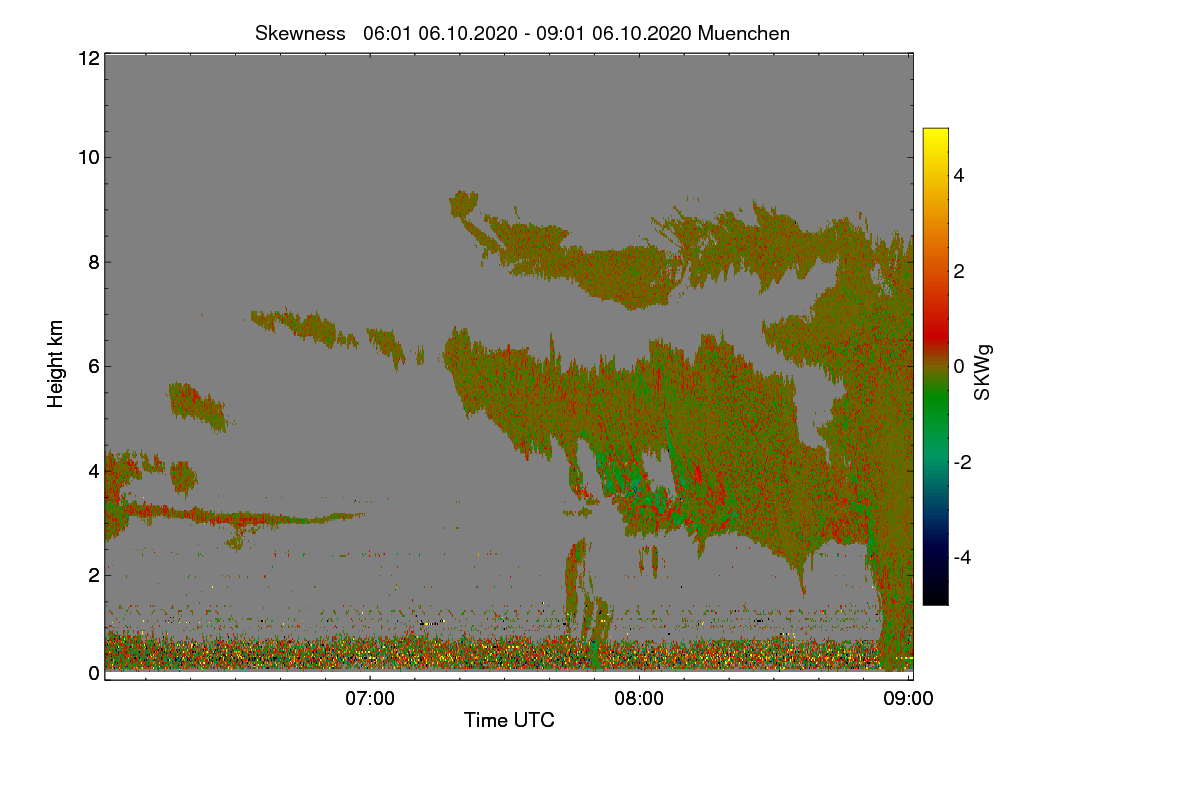The image size is (1200, 800).
Task: Click the height tick label '8'
Action: click(x=93, y=262)
